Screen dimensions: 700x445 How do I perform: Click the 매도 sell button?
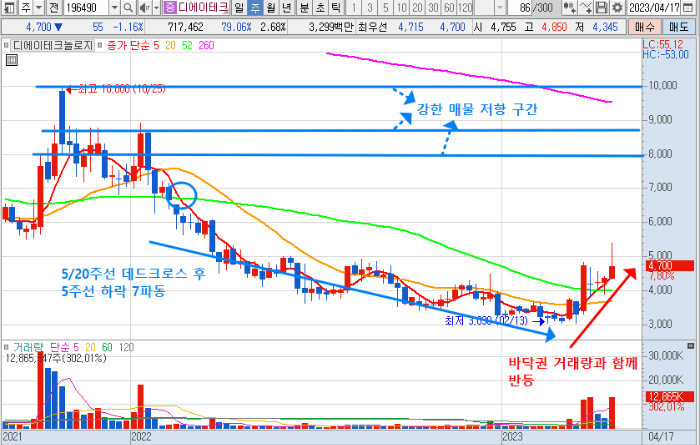tap(679, 27)
